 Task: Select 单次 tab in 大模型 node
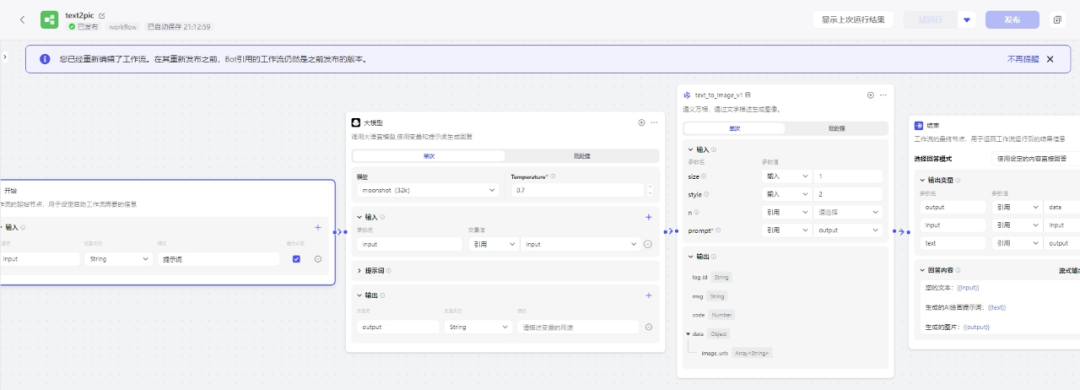pyautogui.click(x=428, y=156)
